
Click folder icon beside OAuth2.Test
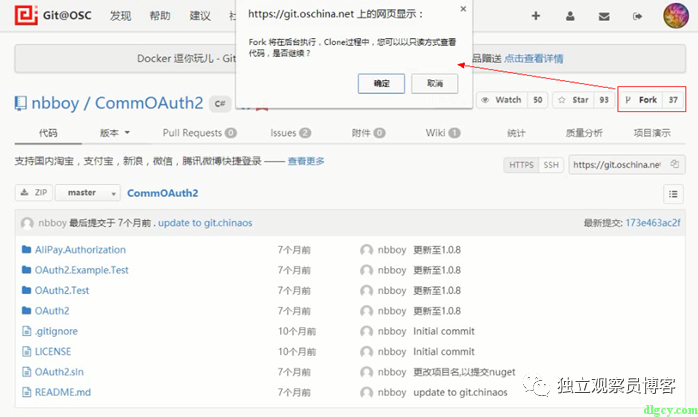[26, 290]
